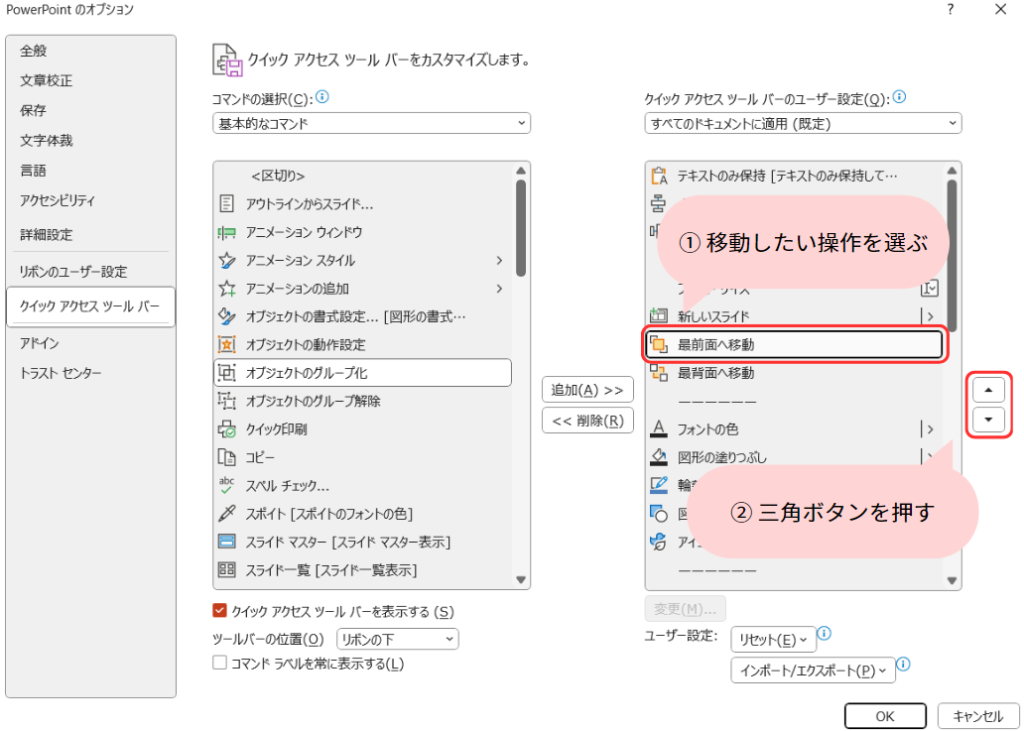The image size is (1024, 731).
Task: Click the outline-to-slides icon (アウトラインからスライド)
Action: 227,204
